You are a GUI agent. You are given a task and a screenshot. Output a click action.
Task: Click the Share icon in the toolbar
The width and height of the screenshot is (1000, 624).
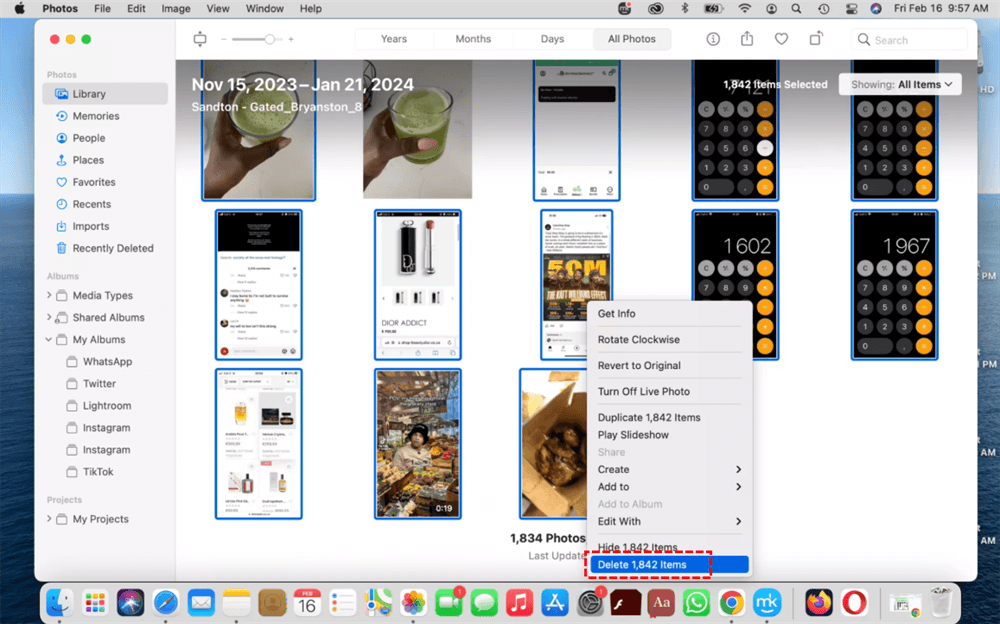click(747, 39)
